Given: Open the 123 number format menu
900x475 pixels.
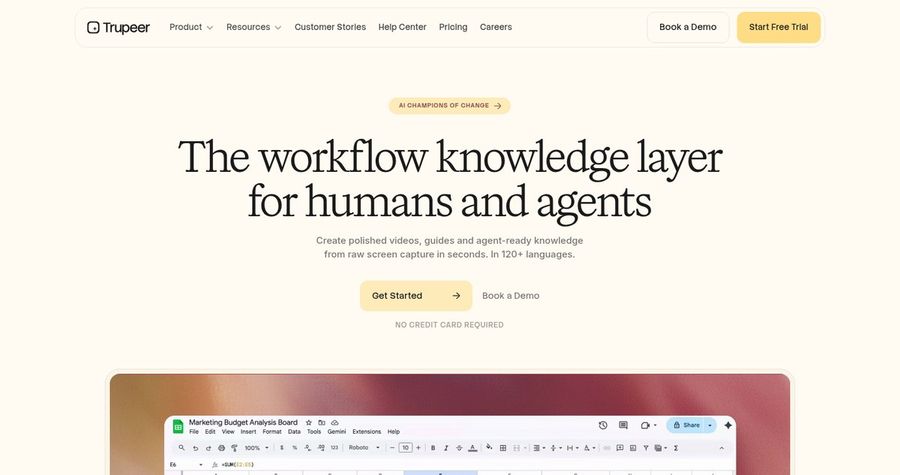Looking at the screenshot, I should click(x=335, y=447).
